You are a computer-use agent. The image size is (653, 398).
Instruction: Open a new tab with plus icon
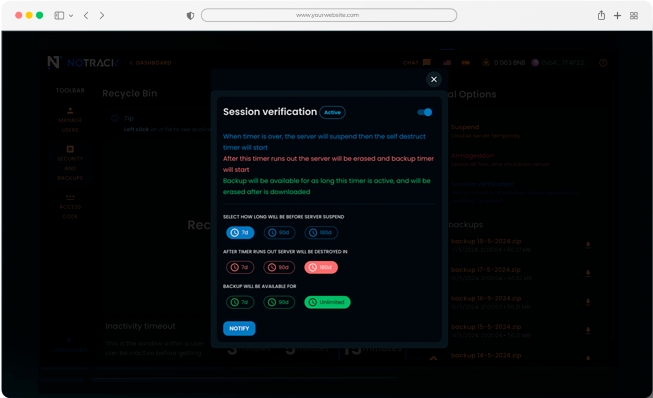coord(617,16)
